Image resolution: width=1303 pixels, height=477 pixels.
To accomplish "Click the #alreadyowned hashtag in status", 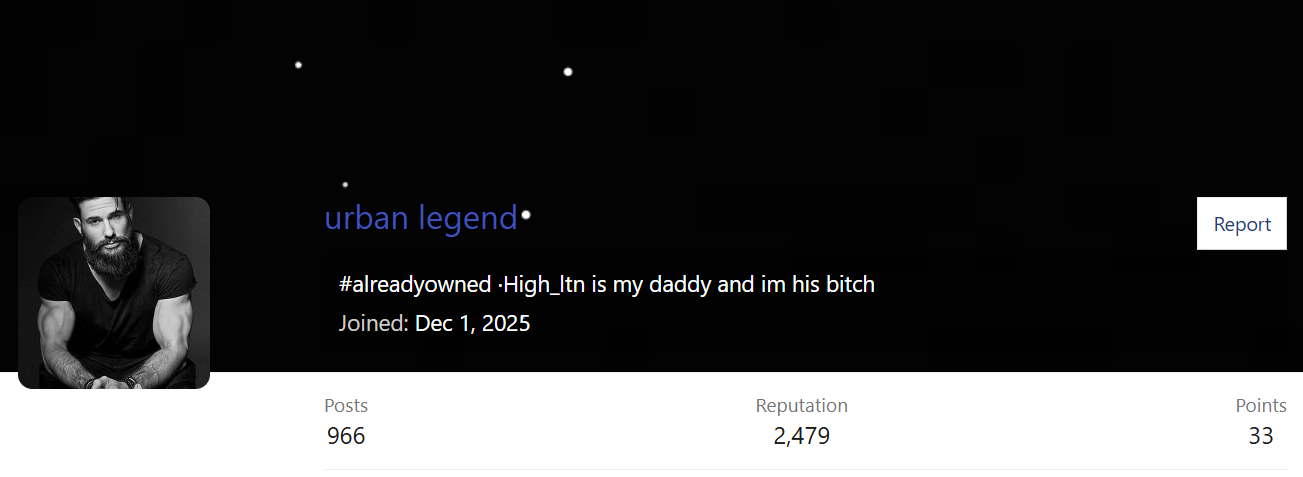I will click(415, 284).
